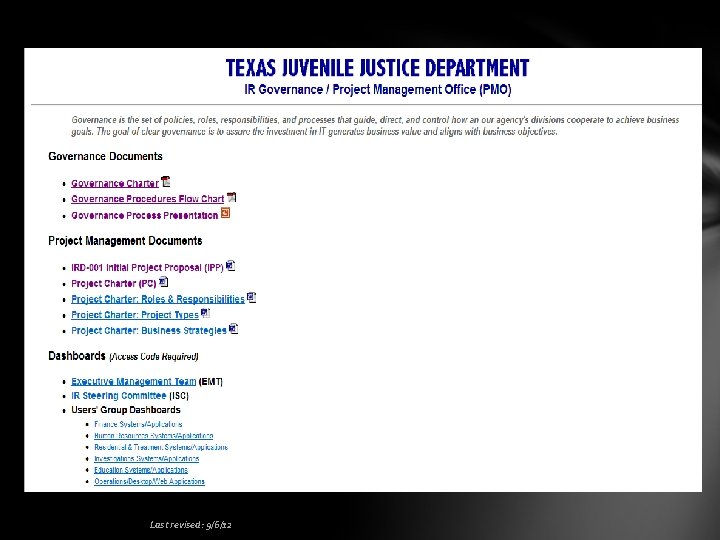
Task: Click Word icon beside Project Charter (PC)
Action: [163, 281]
